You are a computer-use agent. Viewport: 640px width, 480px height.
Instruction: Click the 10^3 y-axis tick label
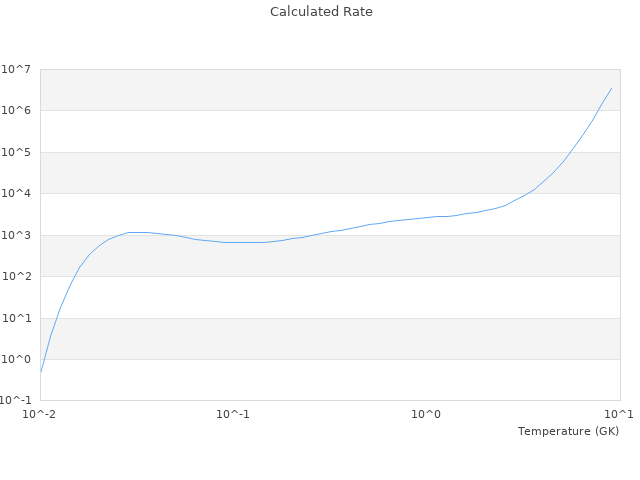[x=17, y=236]
